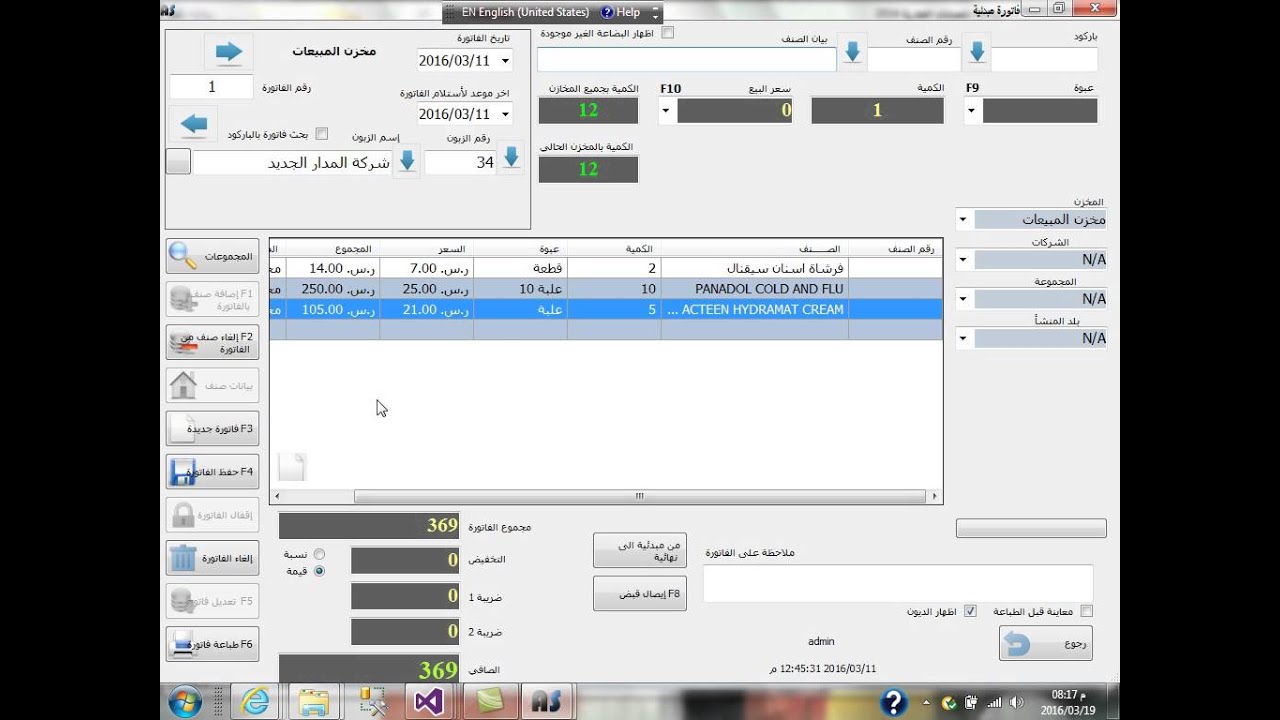Toggle search invoice by barcode checkbox
The width and height of the screenshot is (1280, 720).
(322, 133)
